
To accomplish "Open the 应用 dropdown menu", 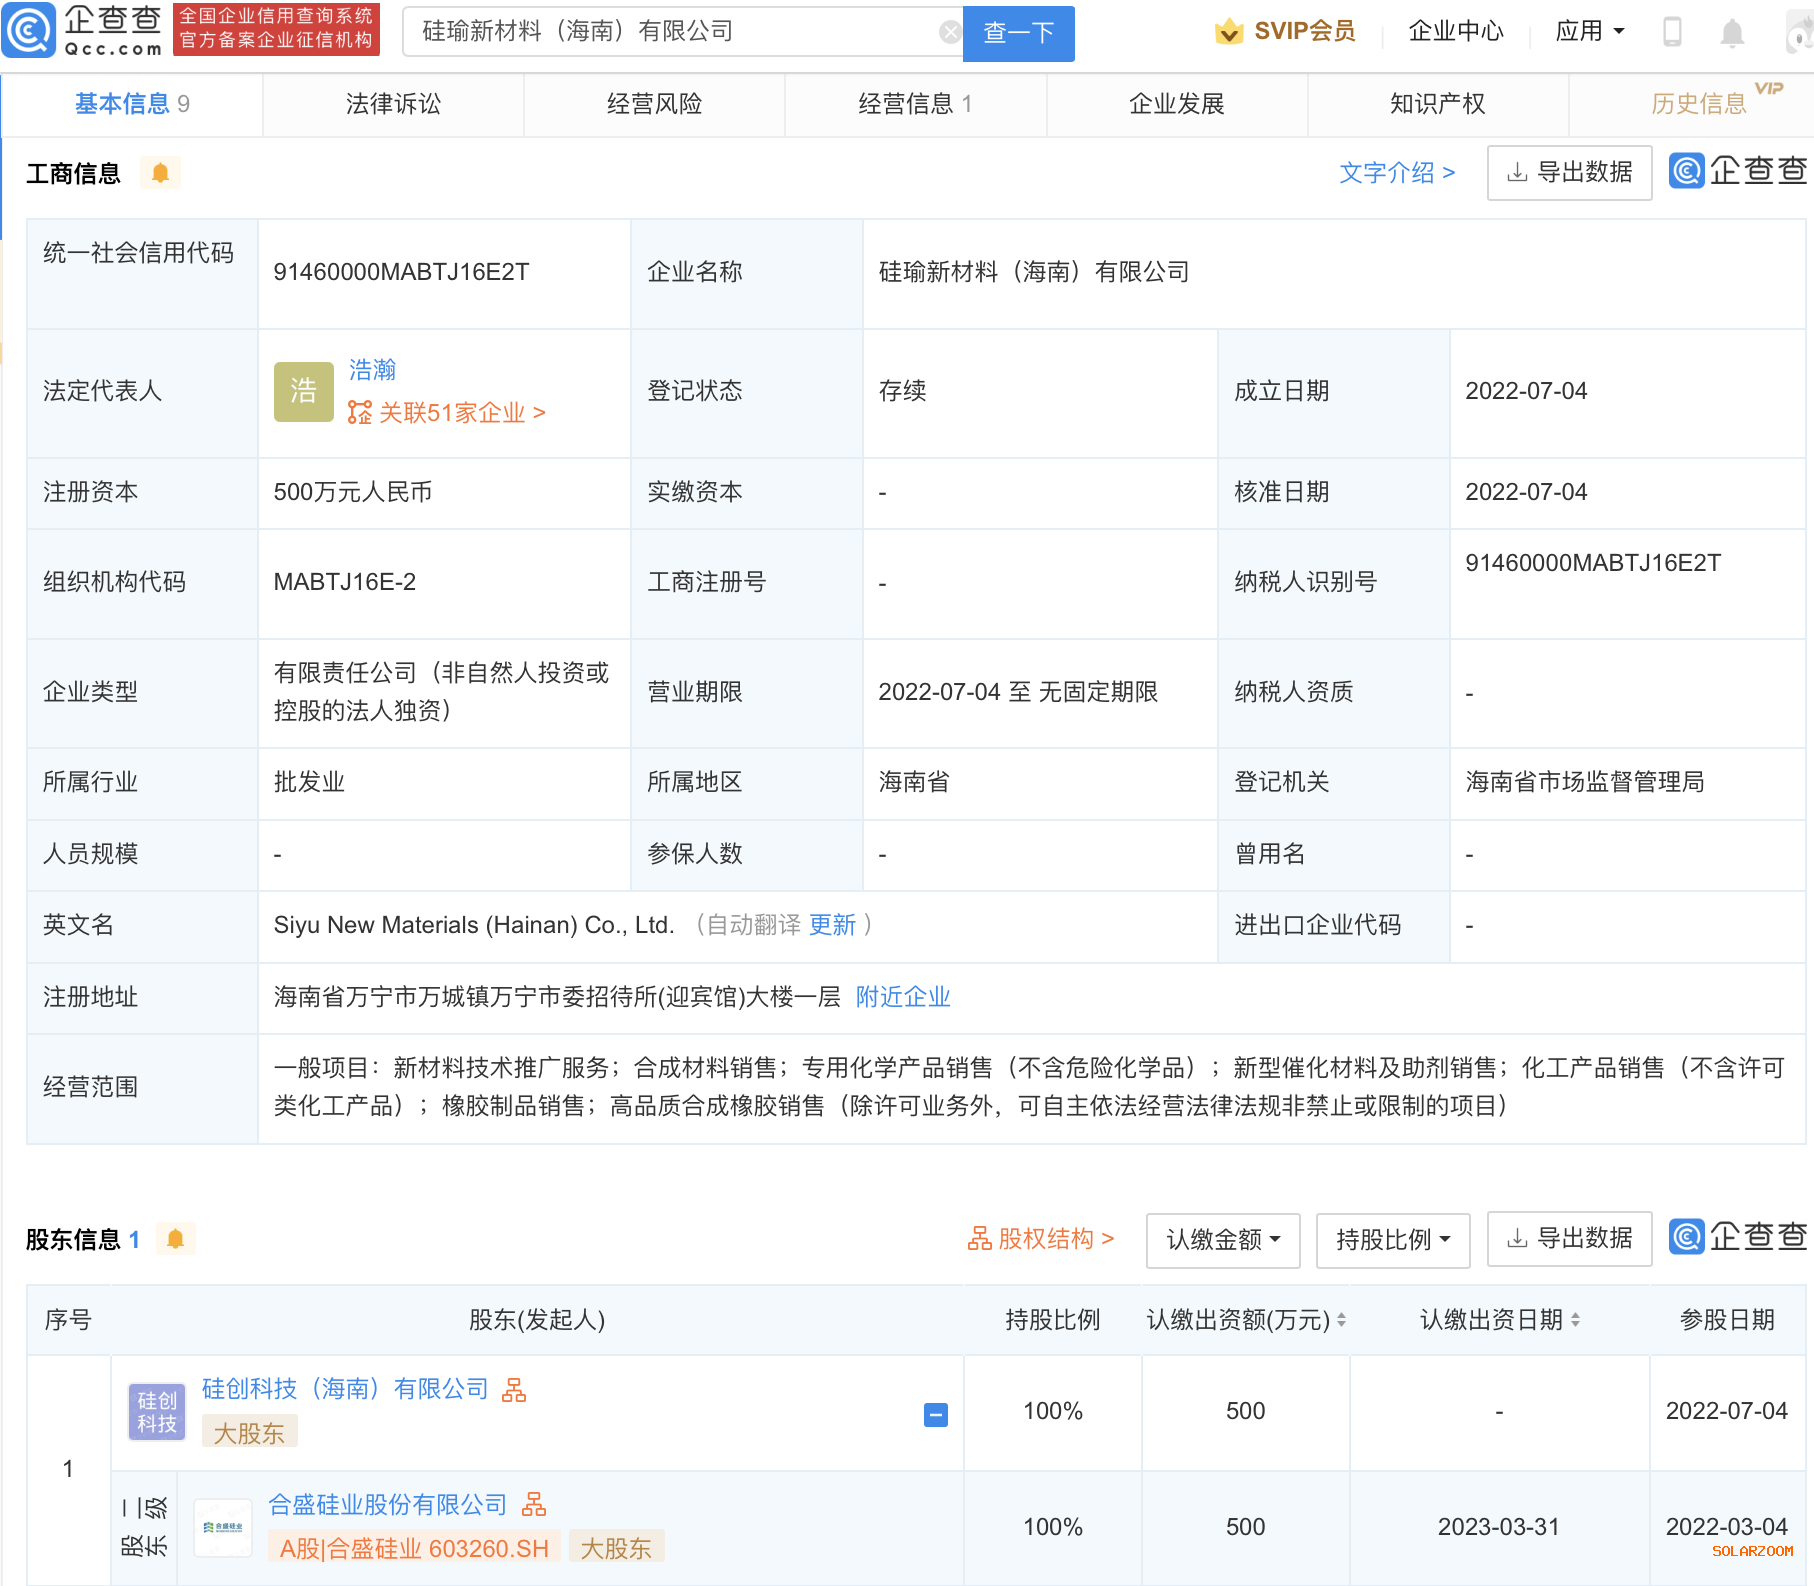I will 1589,32.
